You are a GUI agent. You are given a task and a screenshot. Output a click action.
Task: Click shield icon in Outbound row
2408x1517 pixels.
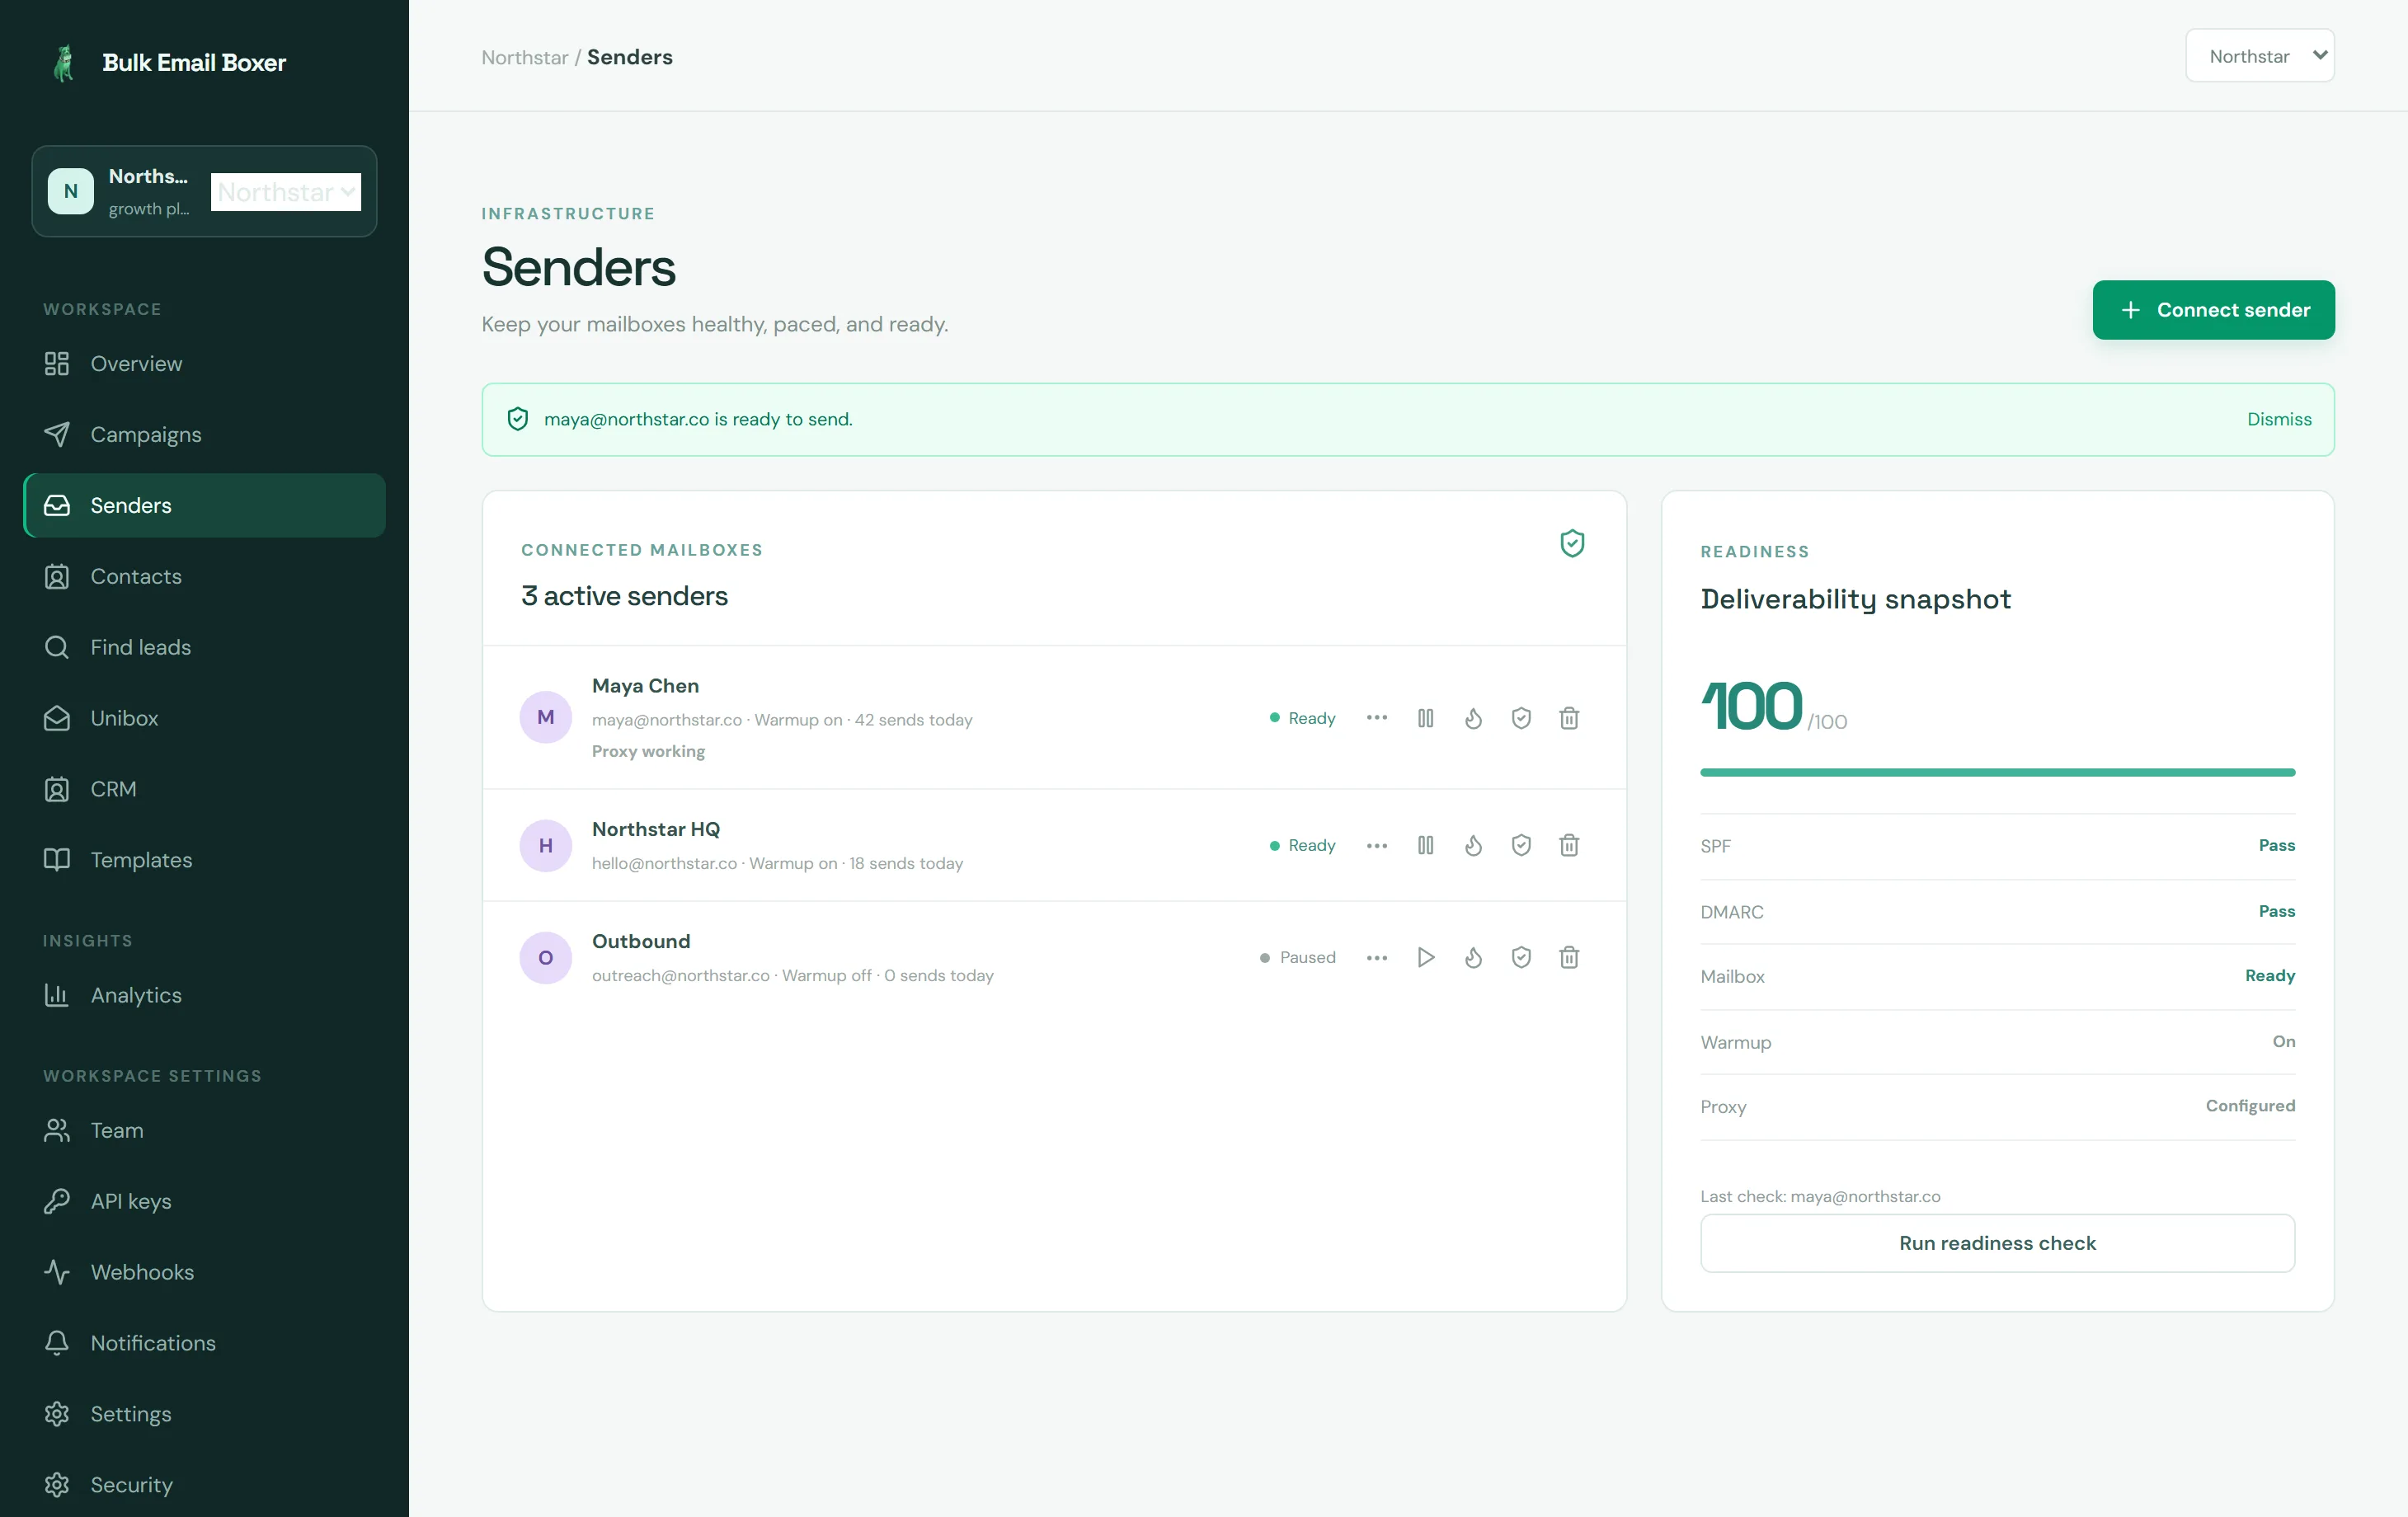[x=1521, y=957]
